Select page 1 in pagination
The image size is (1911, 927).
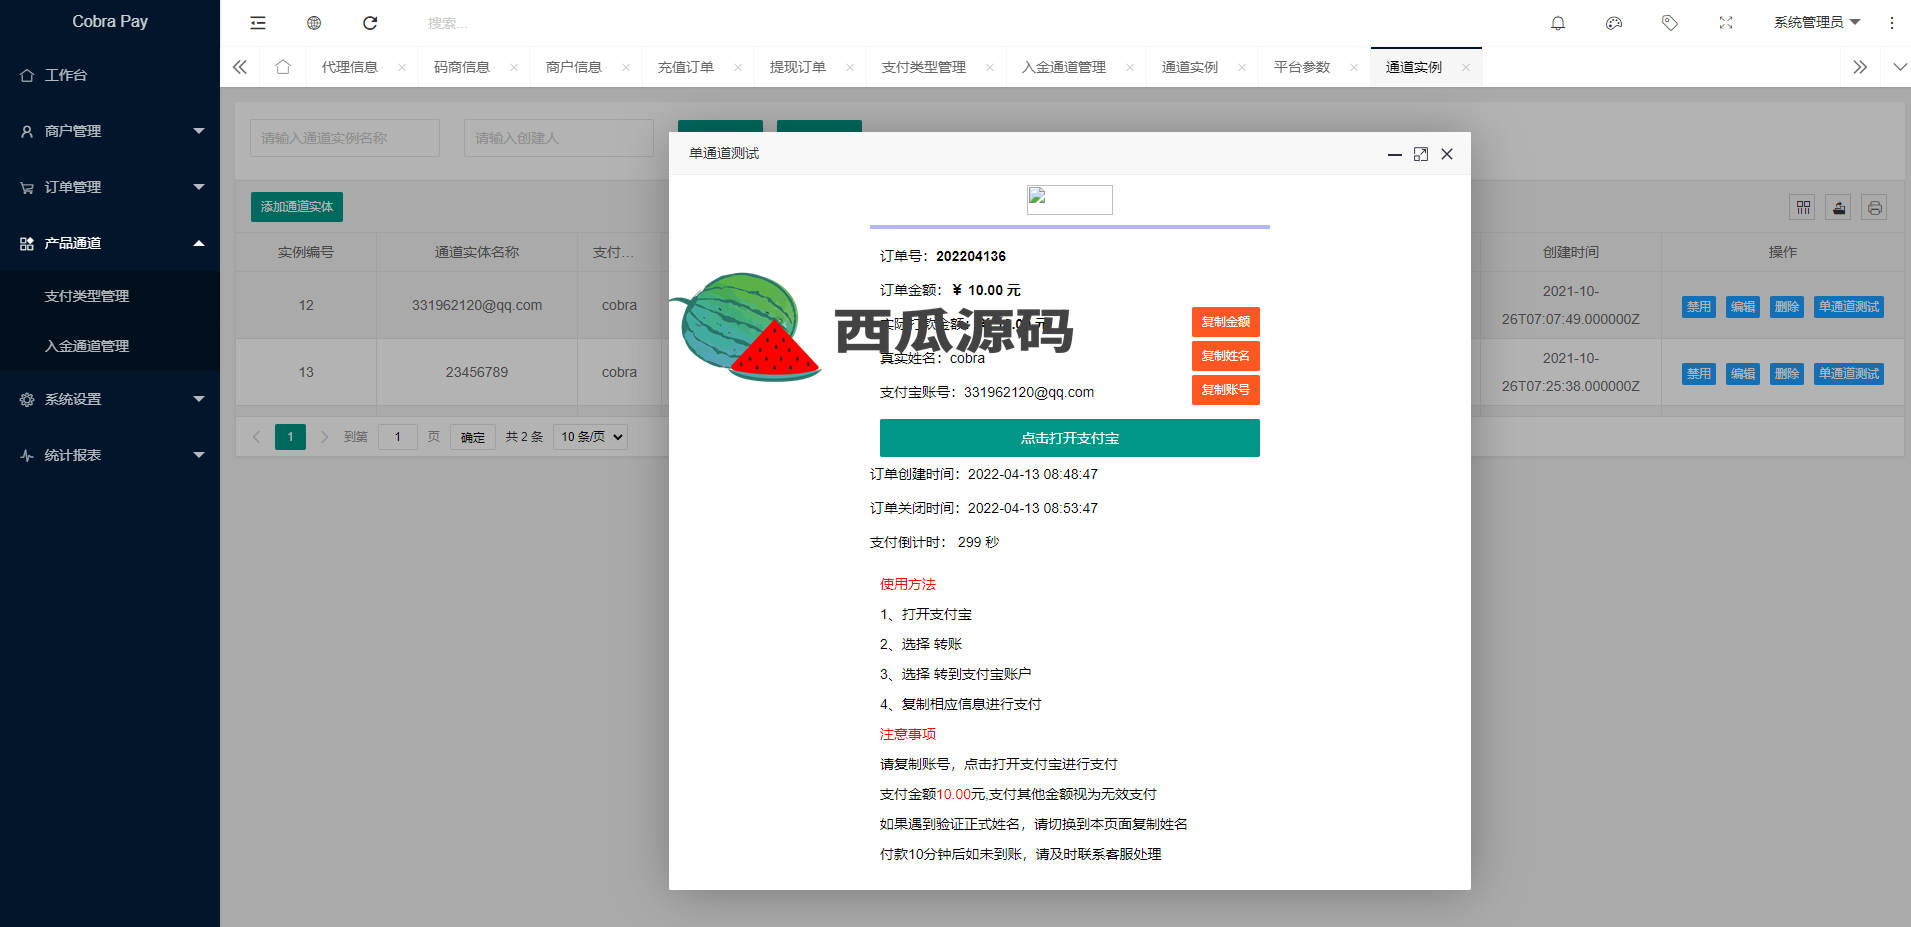coord(291,437)
